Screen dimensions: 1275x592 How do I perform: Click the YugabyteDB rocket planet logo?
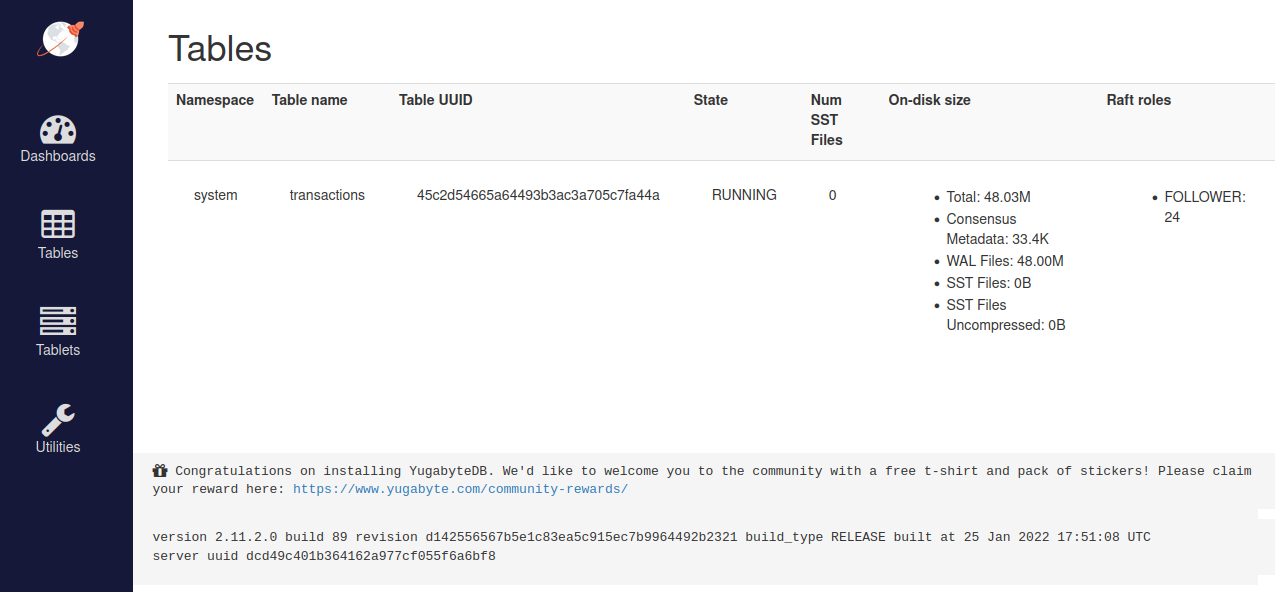pyautogui.click(x=58, y=39)
